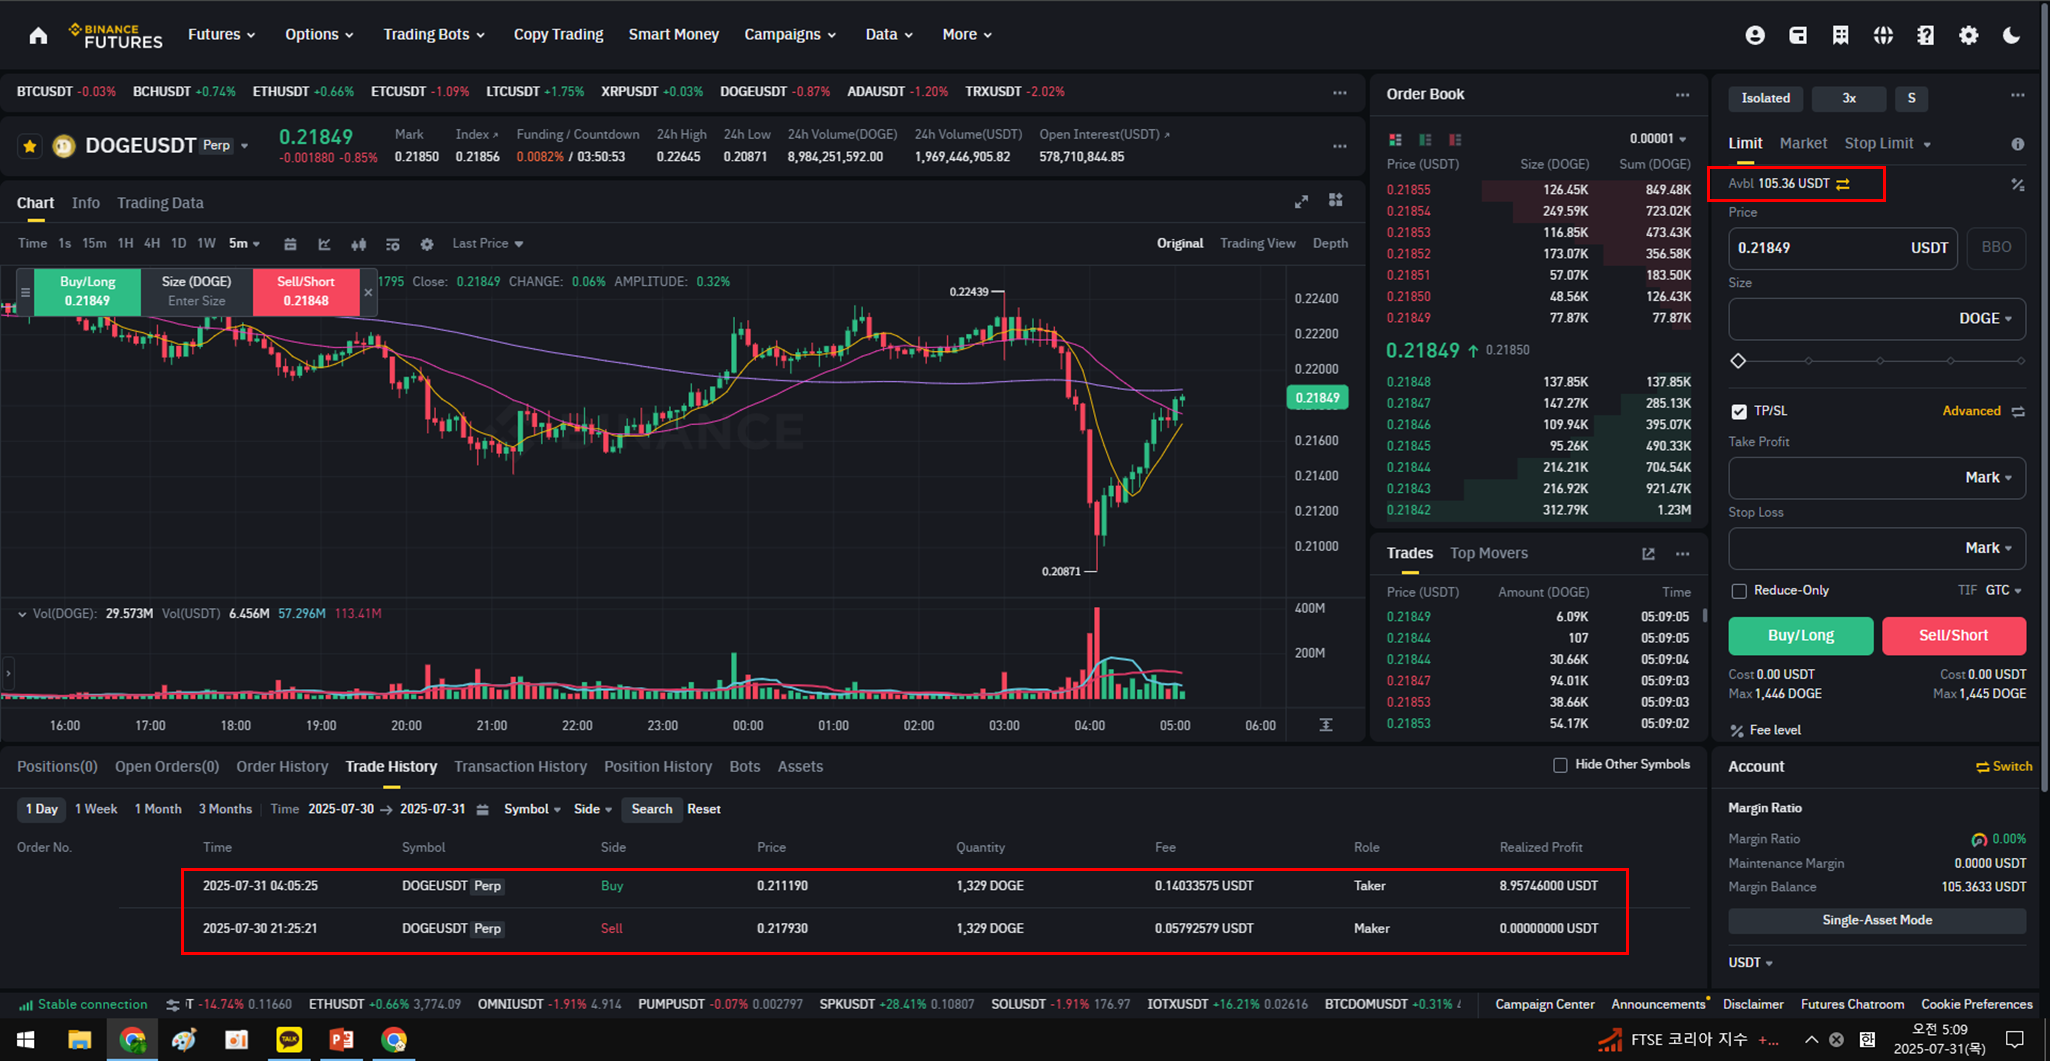Open the Last Price dropdown

coord(487,244)
